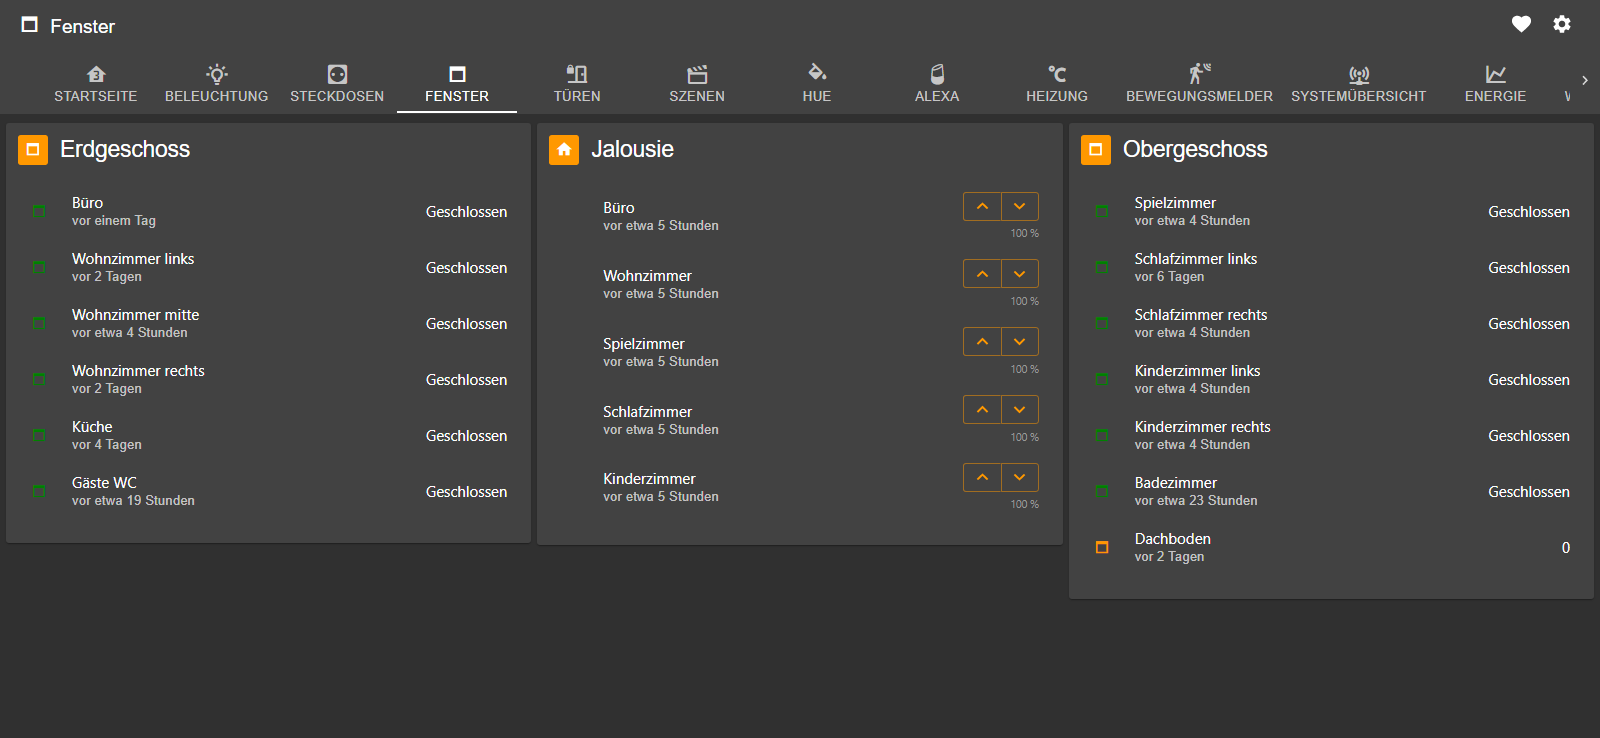The image size is (1600, 738).
Task: Click Obergeschoss Spielzimmer window state icon
Action: [x=1102, y=212]
